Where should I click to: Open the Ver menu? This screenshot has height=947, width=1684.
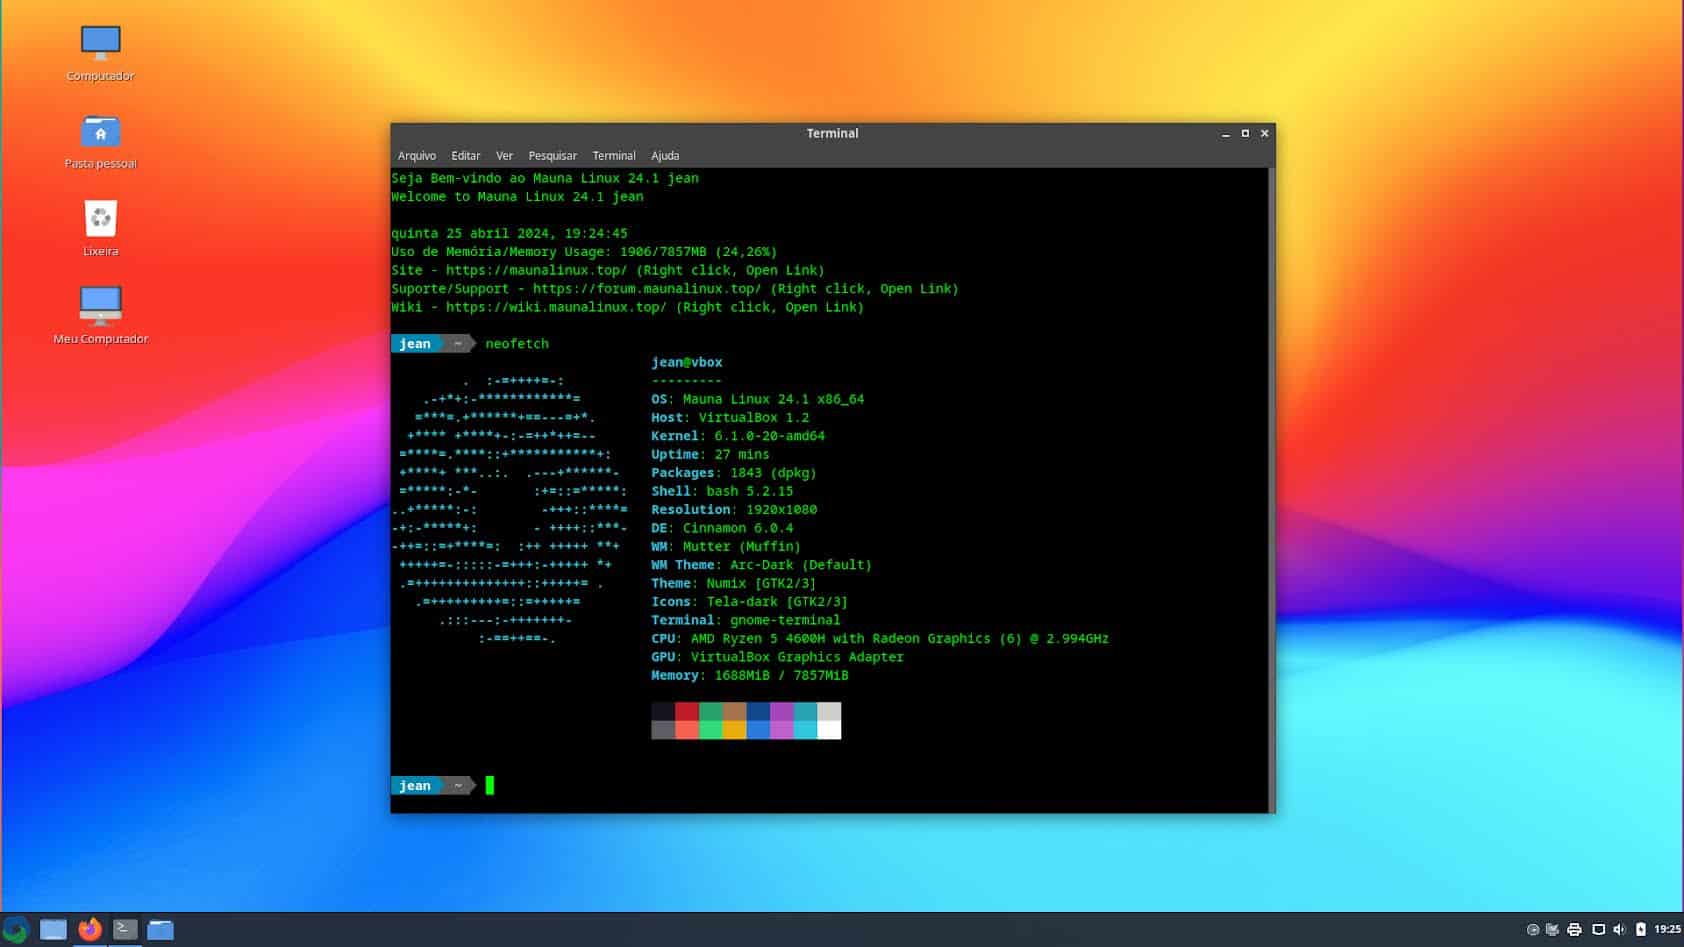(504, 156)
